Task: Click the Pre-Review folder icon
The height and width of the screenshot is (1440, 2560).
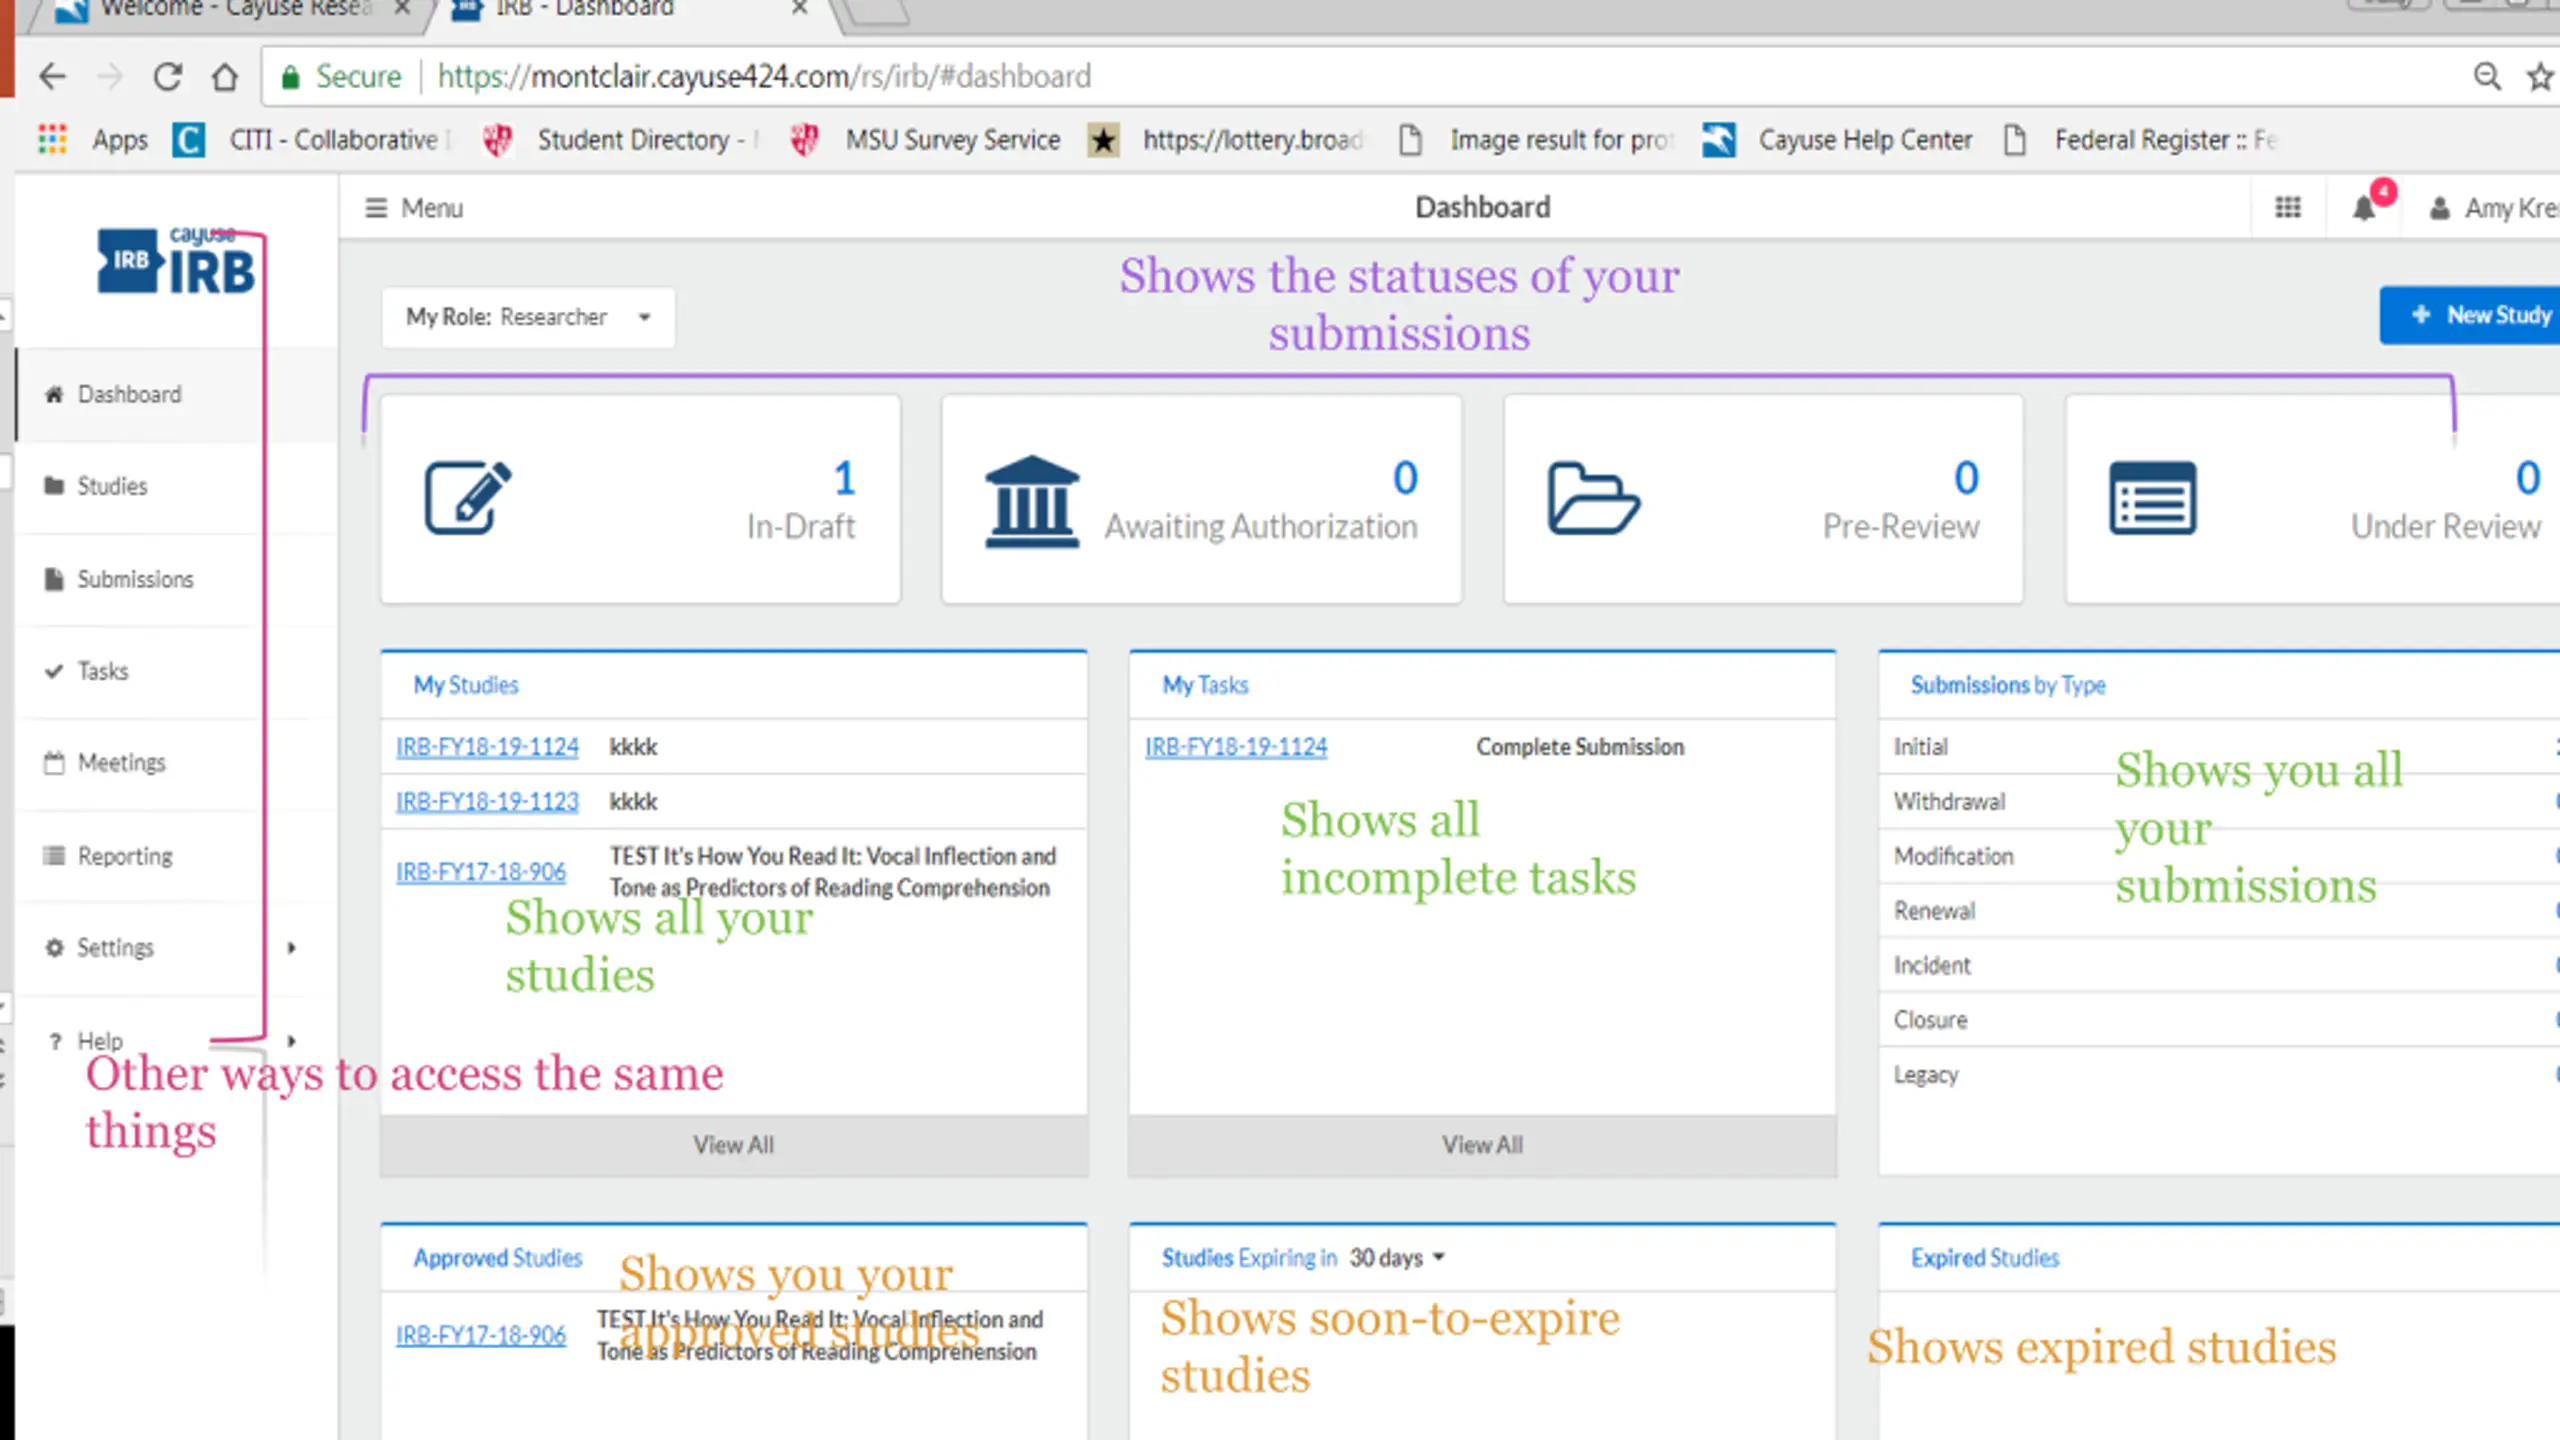Action: tap(1594, 498)
